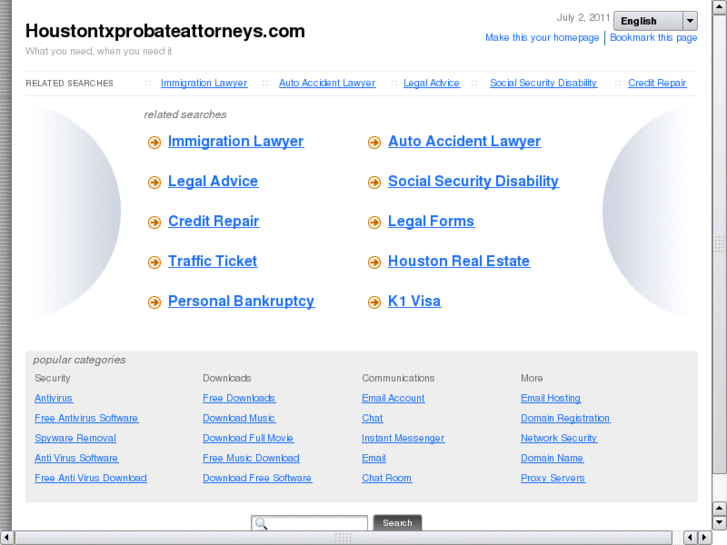Open the Free Music Download link
This screenshot has height=545, width=727.
(251, 458)
